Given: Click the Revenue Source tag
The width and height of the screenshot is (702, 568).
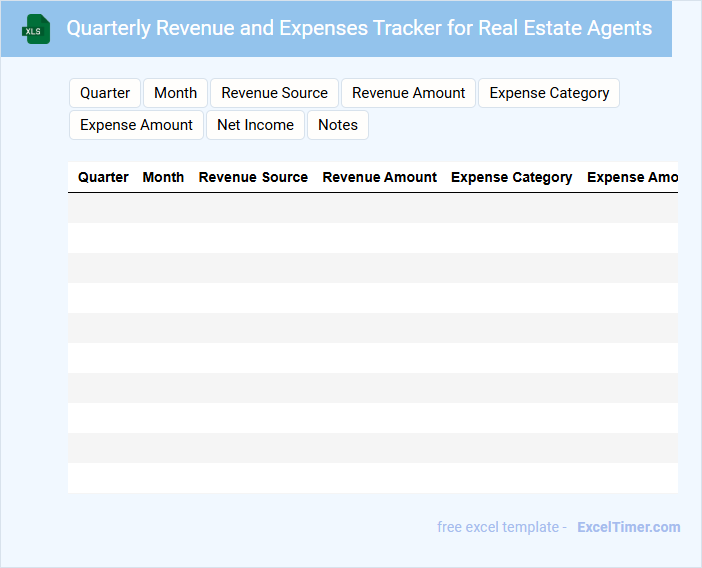Looking at the screenshot, I should pos(274,93).
